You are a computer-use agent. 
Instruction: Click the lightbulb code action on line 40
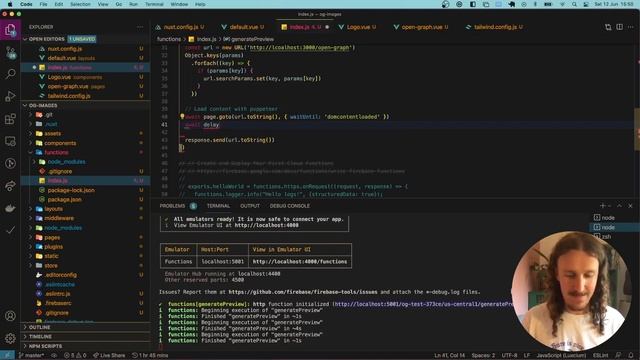182,116
